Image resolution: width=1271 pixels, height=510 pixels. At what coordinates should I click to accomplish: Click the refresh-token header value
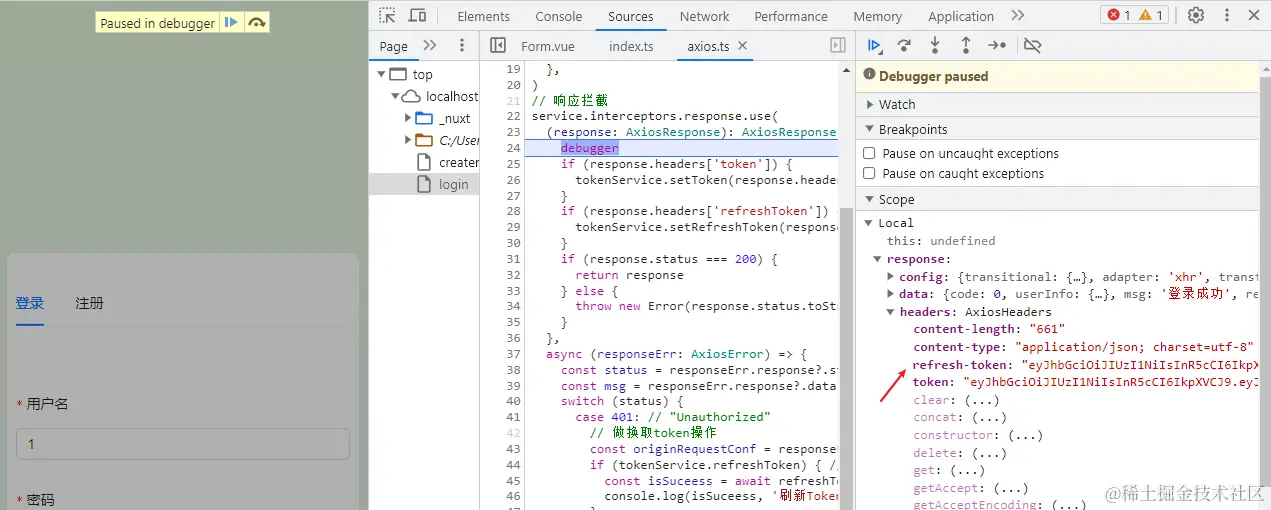[x=1139, y=365]
